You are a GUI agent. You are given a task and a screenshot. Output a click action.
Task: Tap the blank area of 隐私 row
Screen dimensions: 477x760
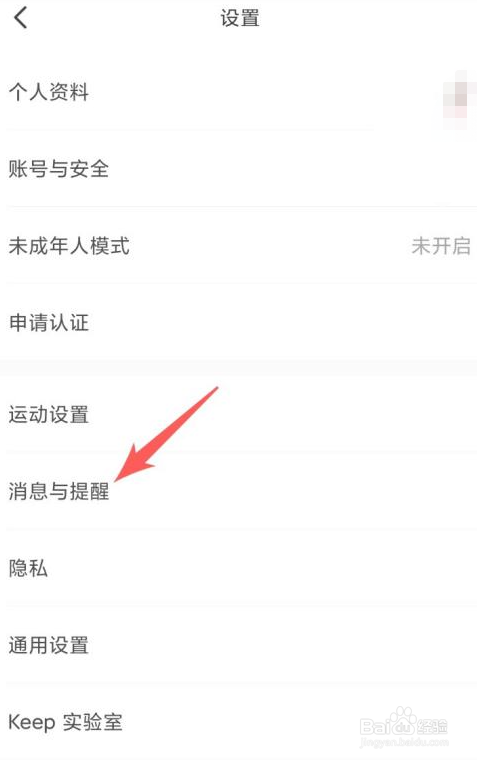[x=262, y=568]
